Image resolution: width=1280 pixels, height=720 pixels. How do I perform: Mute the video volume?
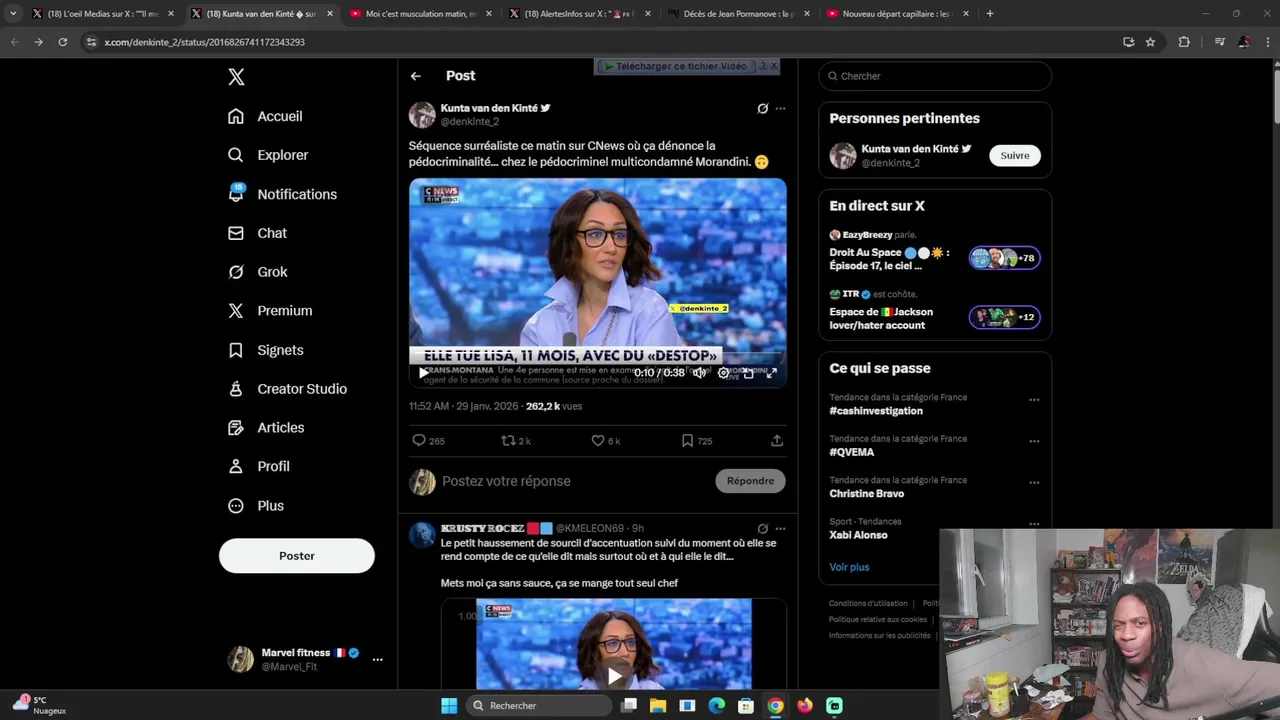pos(699,373)
